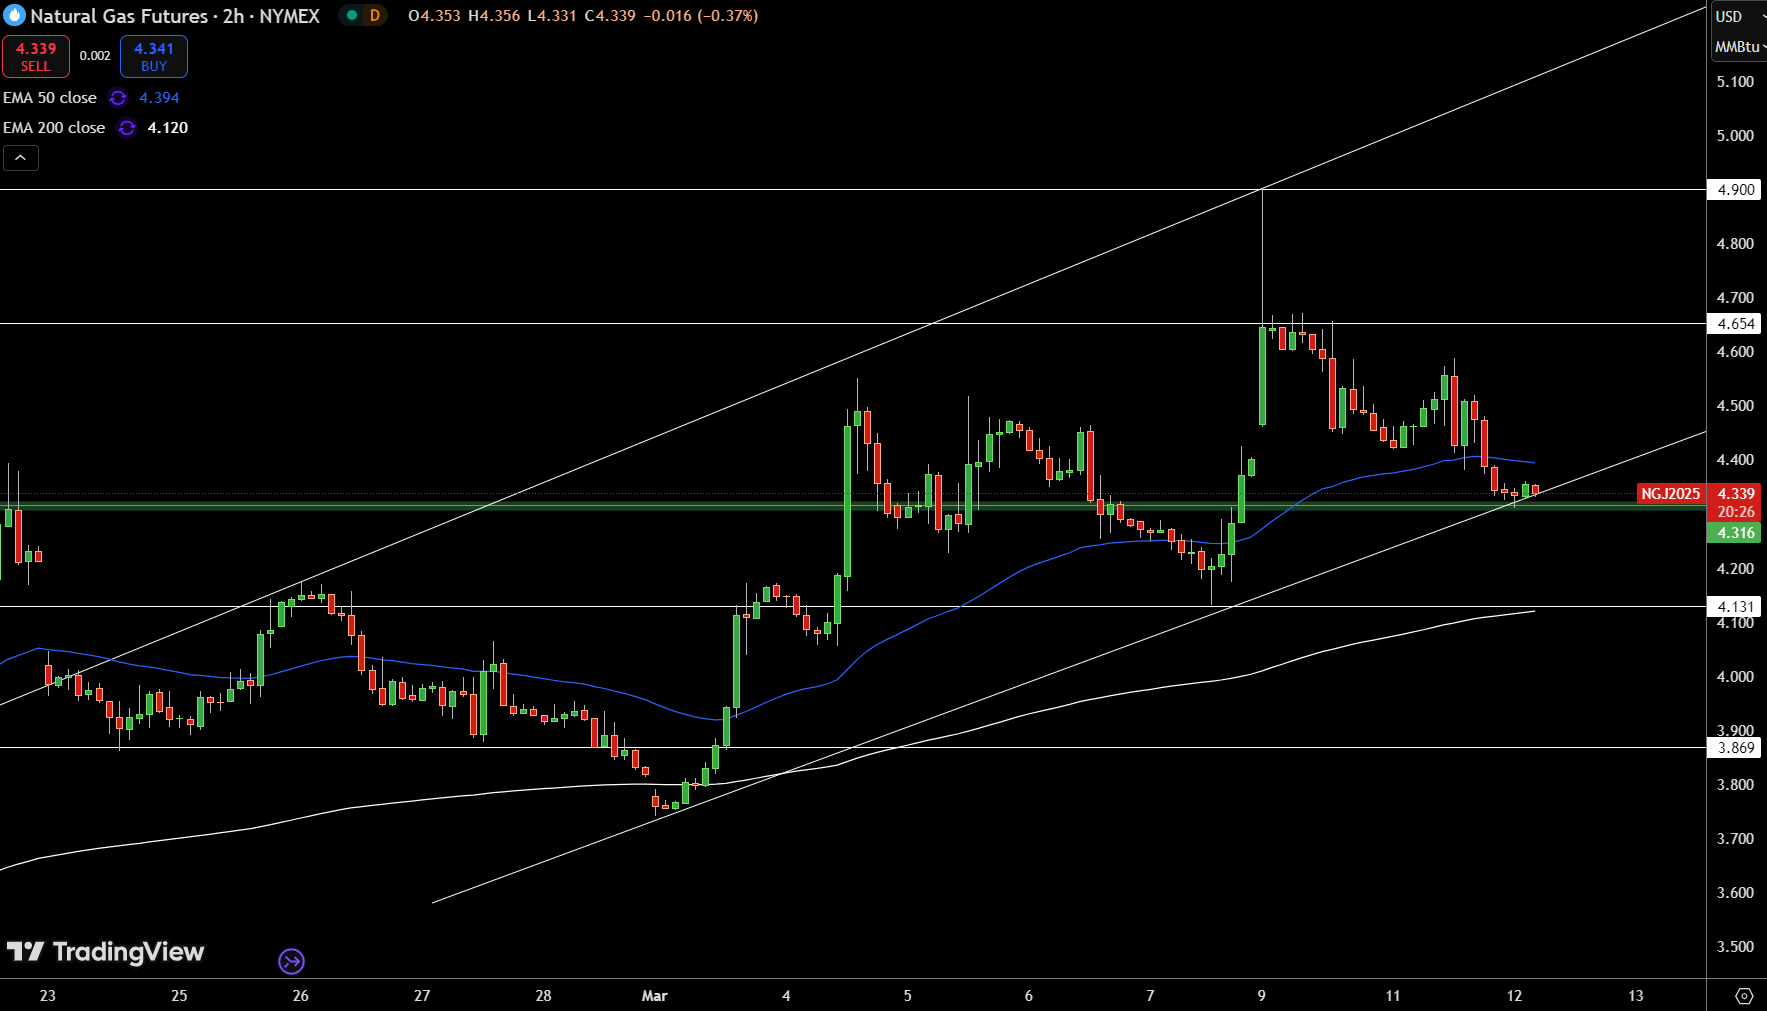Screen dimensions: 1767x1011
Task: Click the Mar date label on time axis
Action: click(x=655, y=996)
